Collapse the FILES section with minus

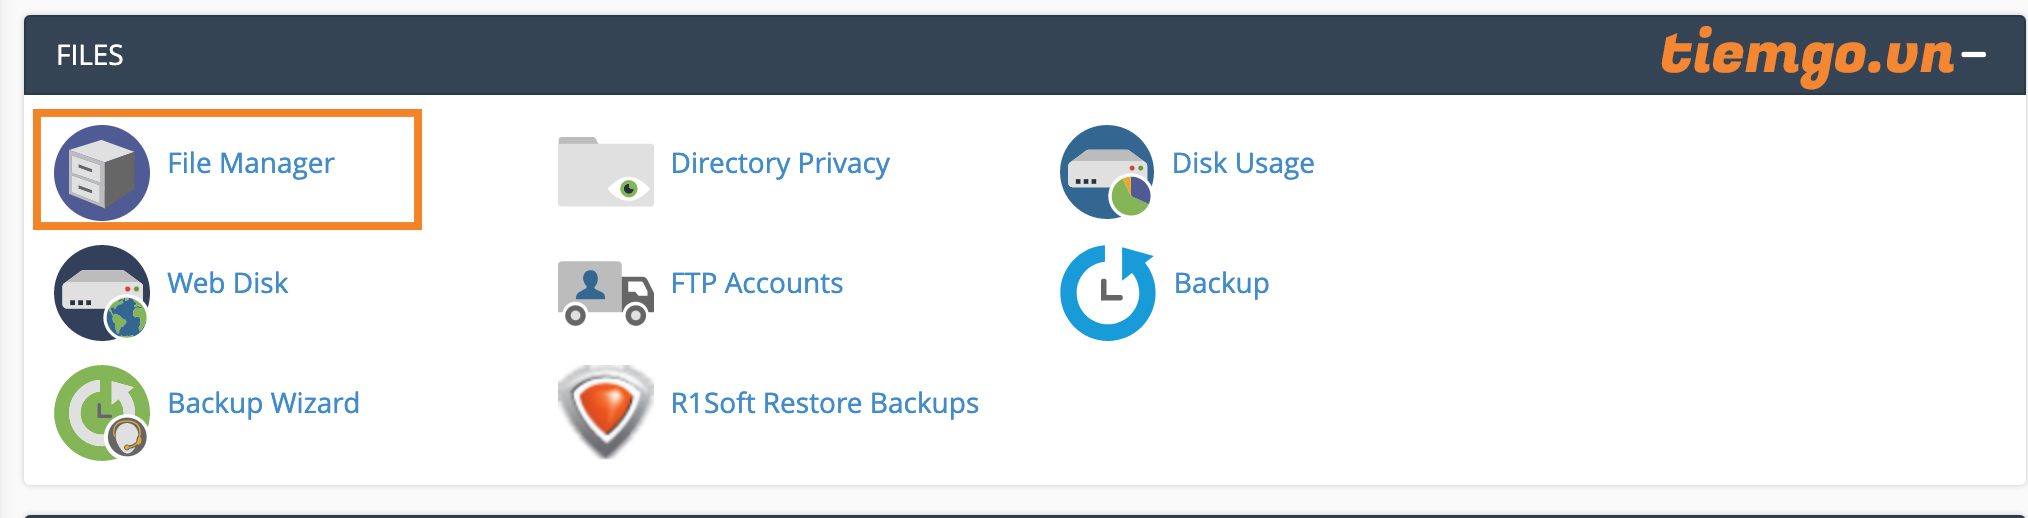[x=1973, y=55]
